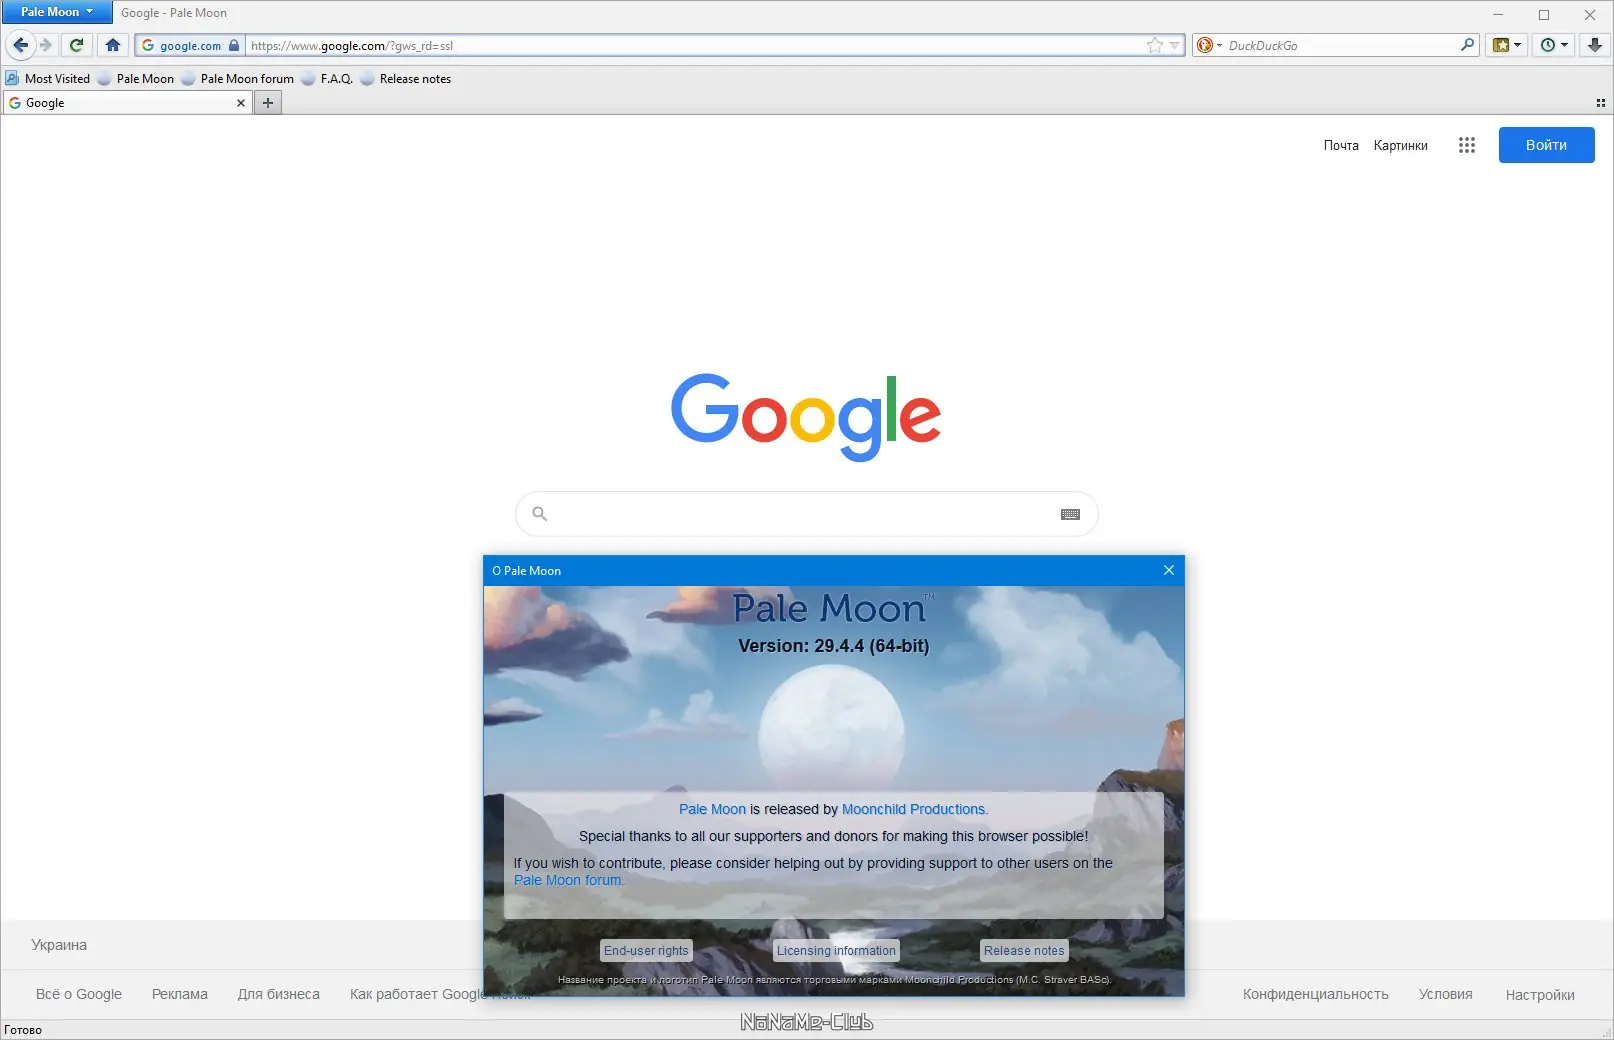Screen dimensions: 1614x1040
Task: Open the history dropdown button
Action: pos(1554,45)
